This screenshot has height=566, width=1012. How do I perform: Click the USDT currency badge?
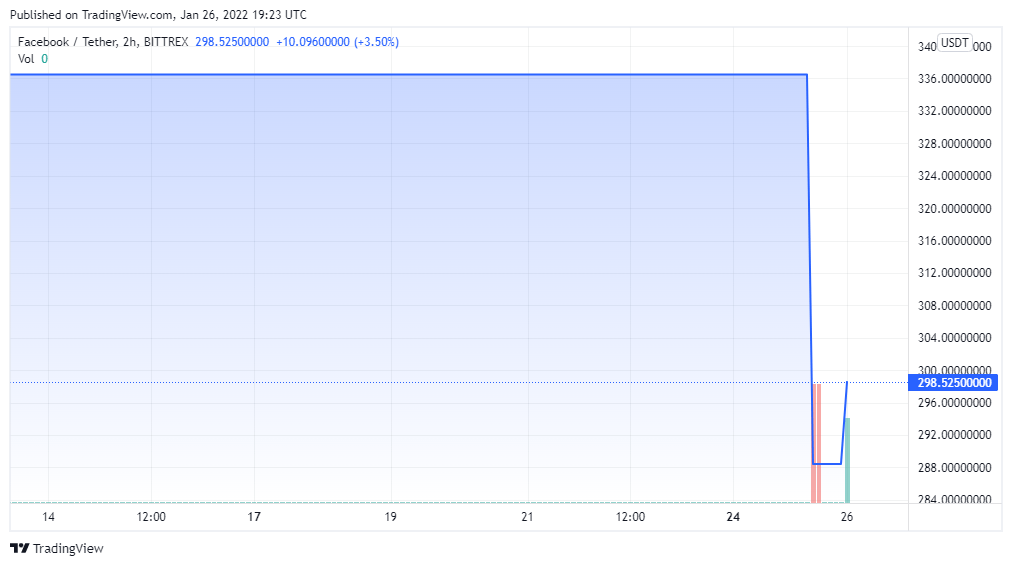[x=955, y=43]
